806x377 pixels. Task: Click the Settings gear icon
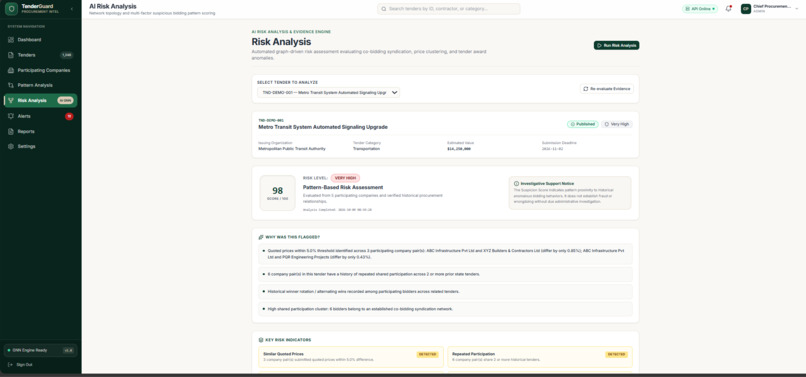pos(11,147)
